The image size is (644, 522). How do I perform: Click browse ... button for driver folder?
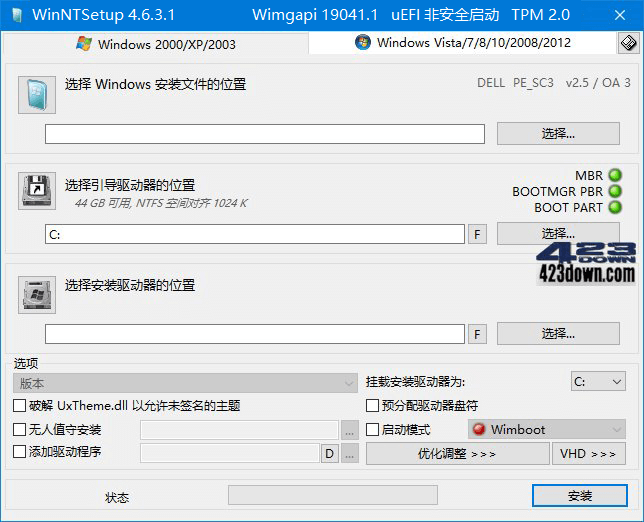(x=350, y=453)
